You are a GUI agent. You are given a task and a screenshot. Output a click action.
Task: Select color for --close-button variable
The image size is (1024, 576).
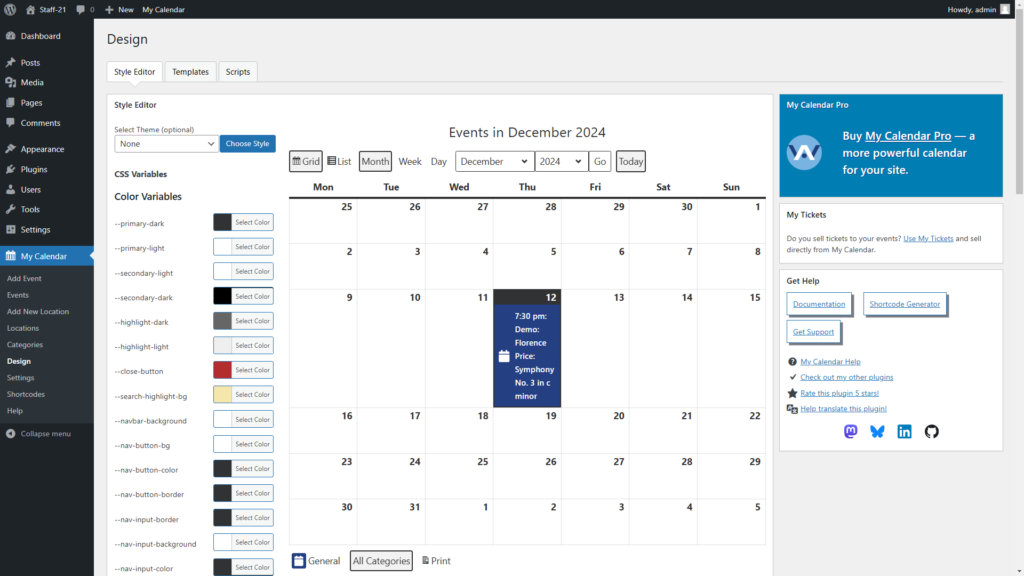click(243, 370)
